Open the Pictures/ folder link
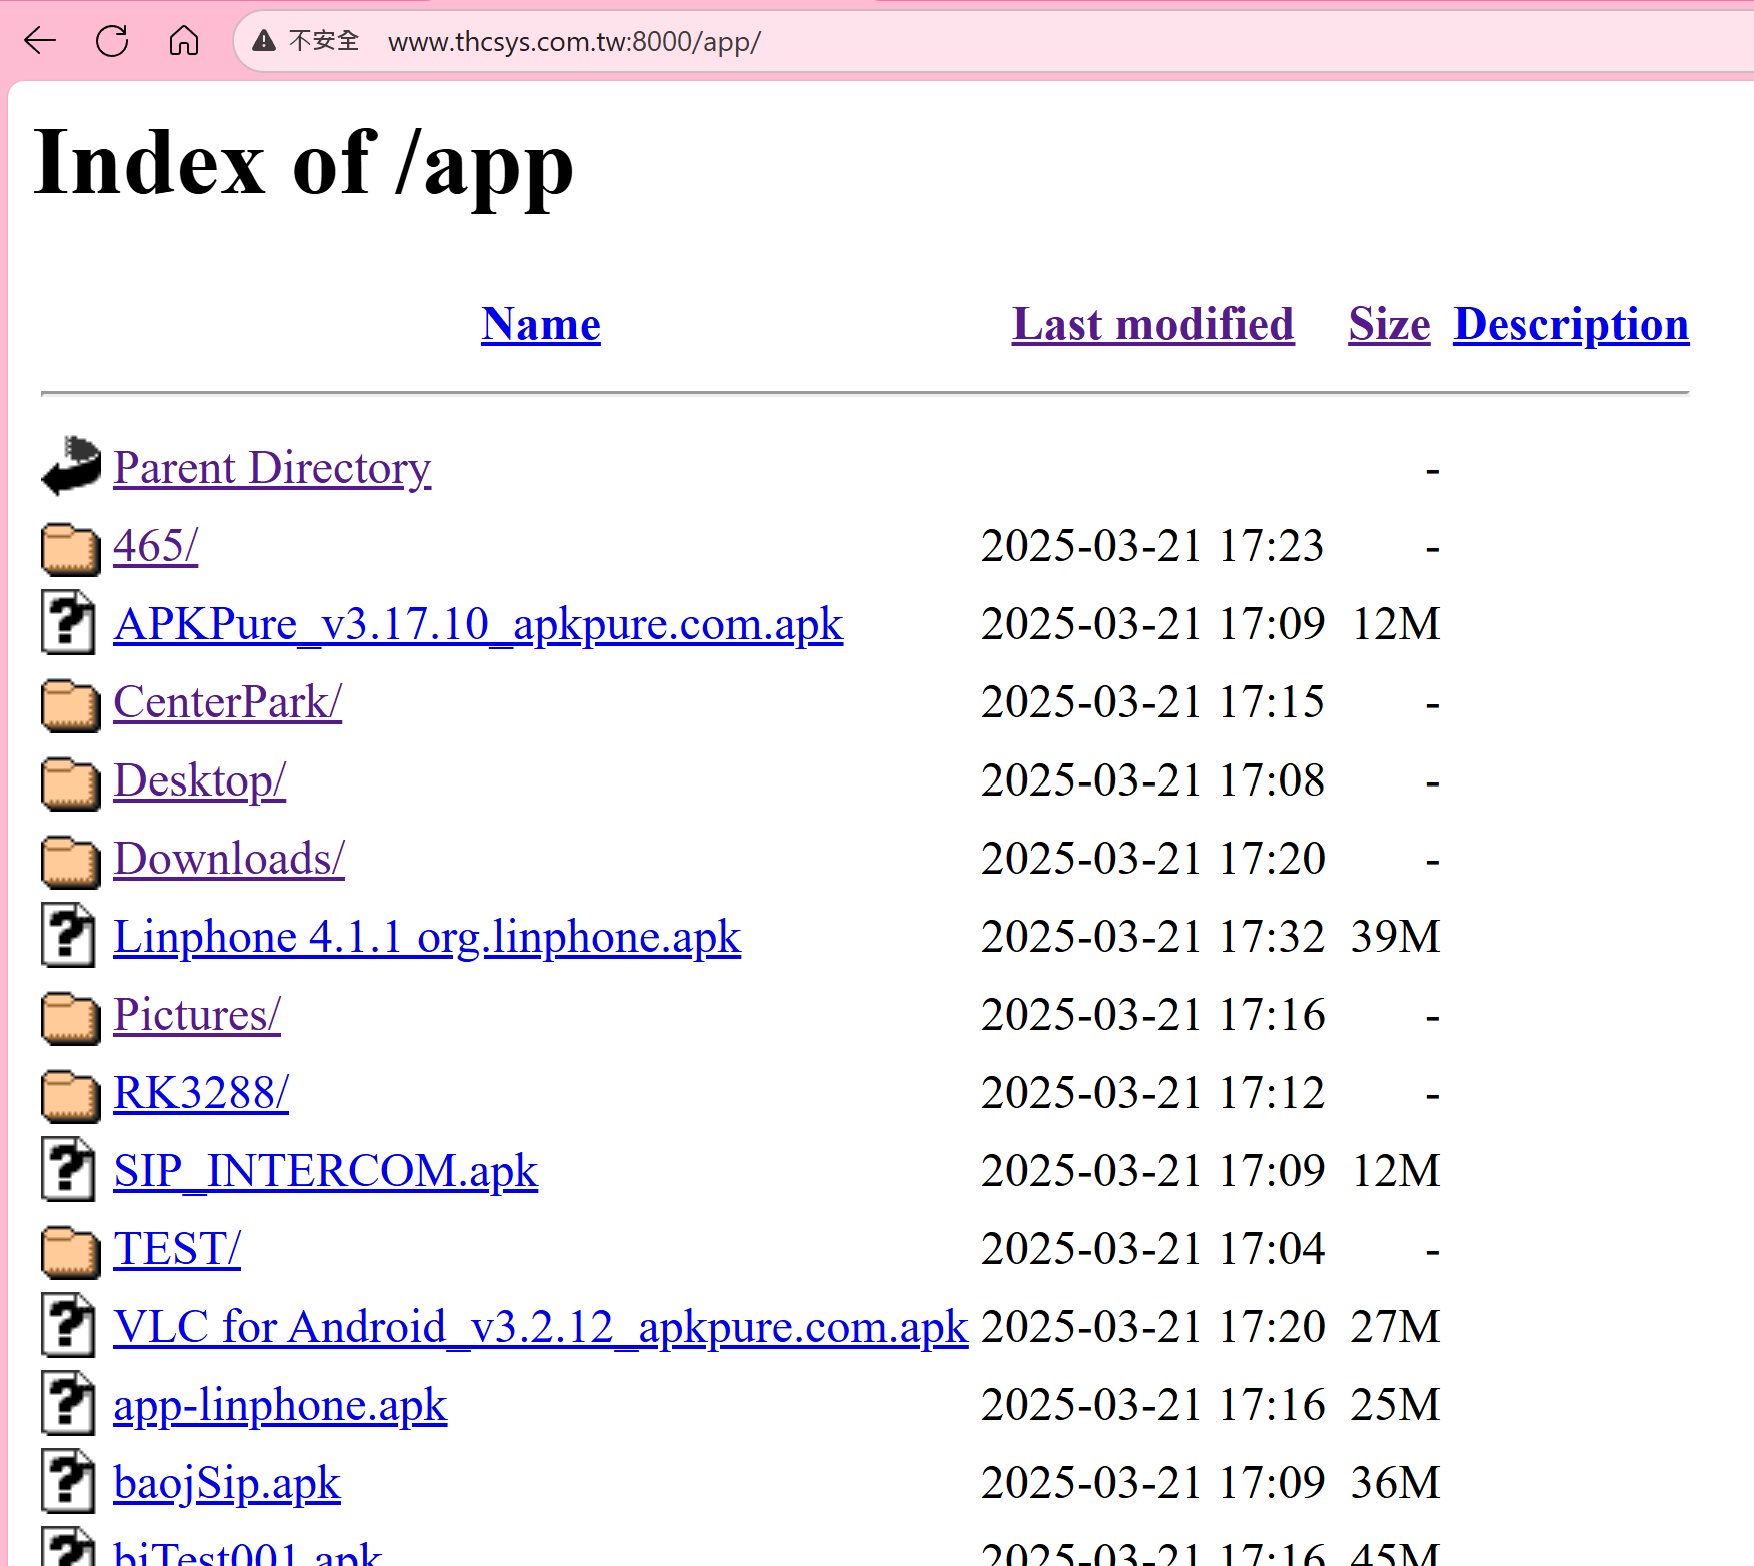Viewport: 1754px width, 1566px height. click(197, 1015)
